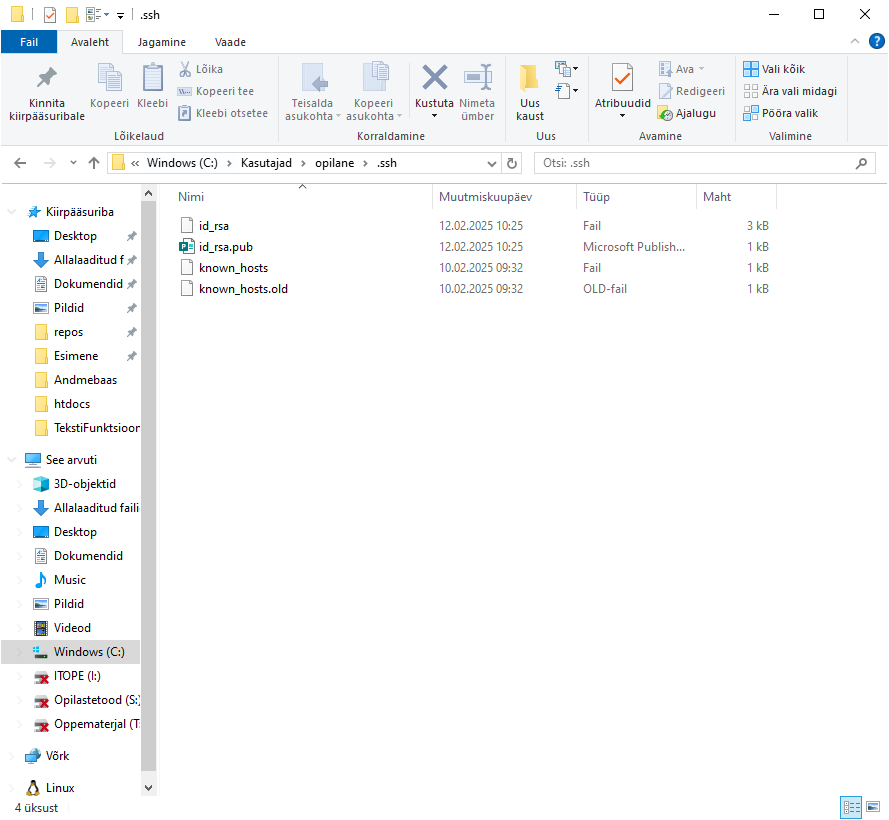Expand address bar history dropdown
The height and width of the screenshot is (820, 889).
[492, 164]
